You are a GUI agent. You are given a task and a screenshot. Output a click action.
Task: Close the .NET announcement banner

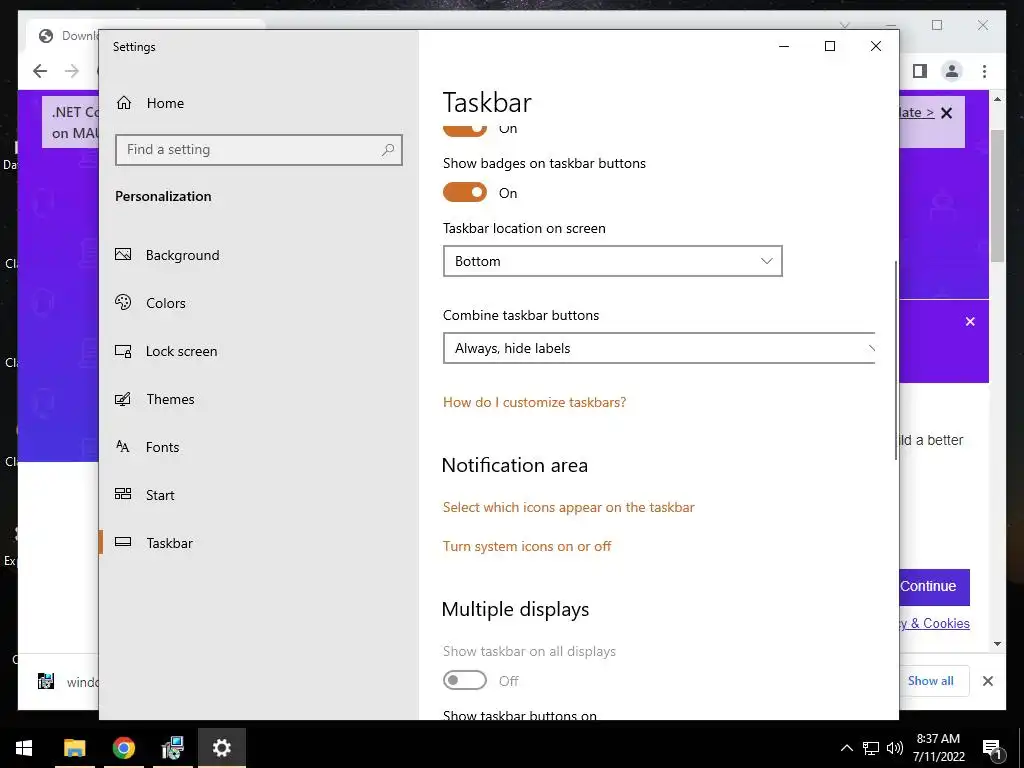click(x=946, y=113)
